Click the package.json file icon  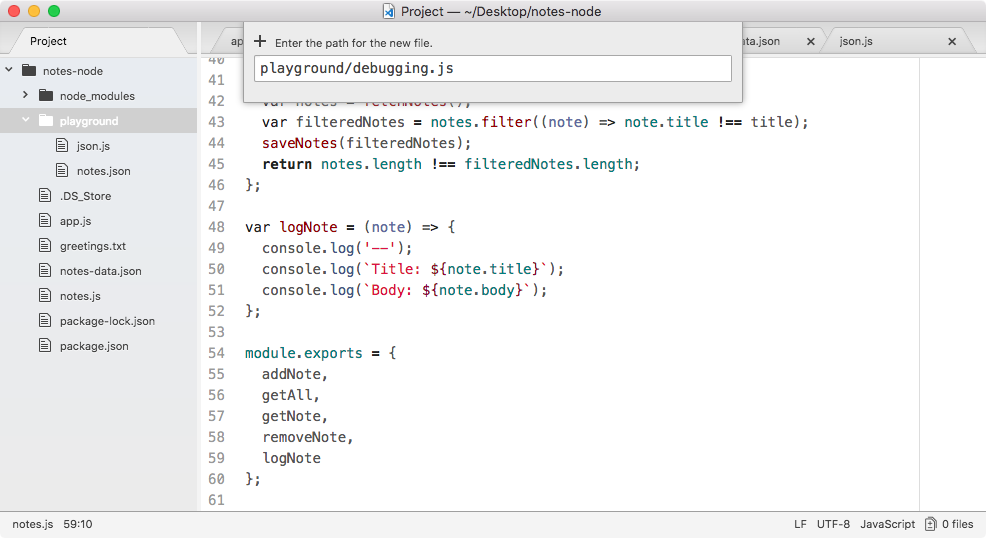click(x=45, y=345)
